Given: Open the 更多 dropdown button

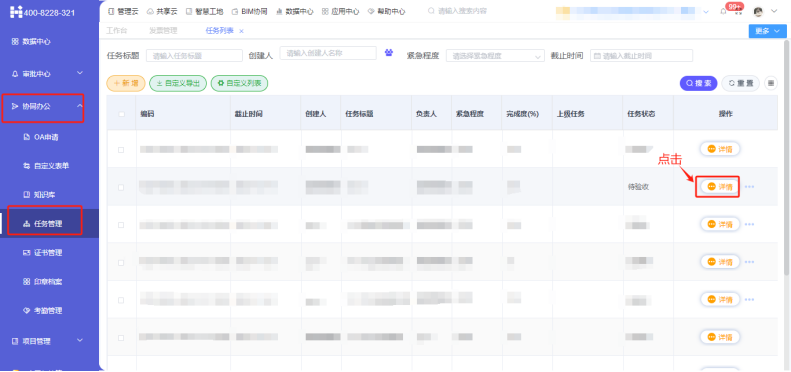Looking at the screenshot, I should tap(767, 31).
